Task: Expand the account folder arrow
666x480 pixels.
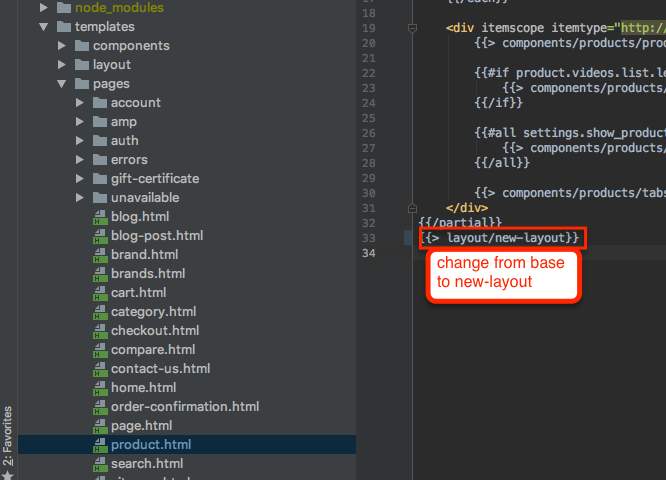Action: [79, 102]
